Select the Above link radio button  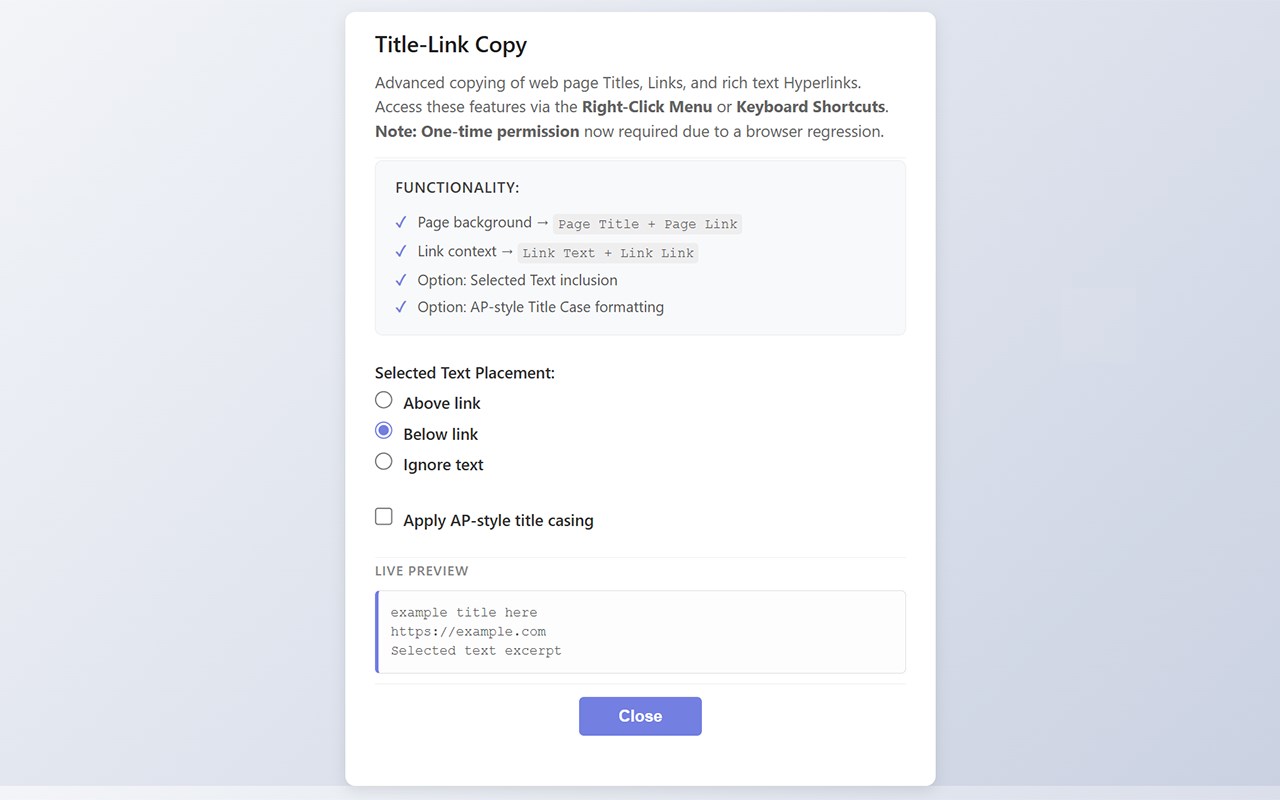pos(384,400)
